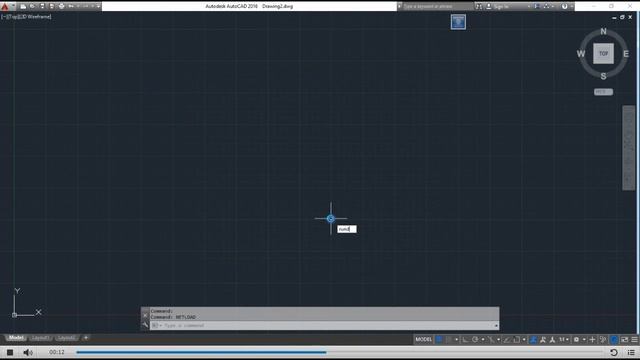The image size is (640, 360).
Task: Switch to the Layout2 tab
Action: (67, 338)
